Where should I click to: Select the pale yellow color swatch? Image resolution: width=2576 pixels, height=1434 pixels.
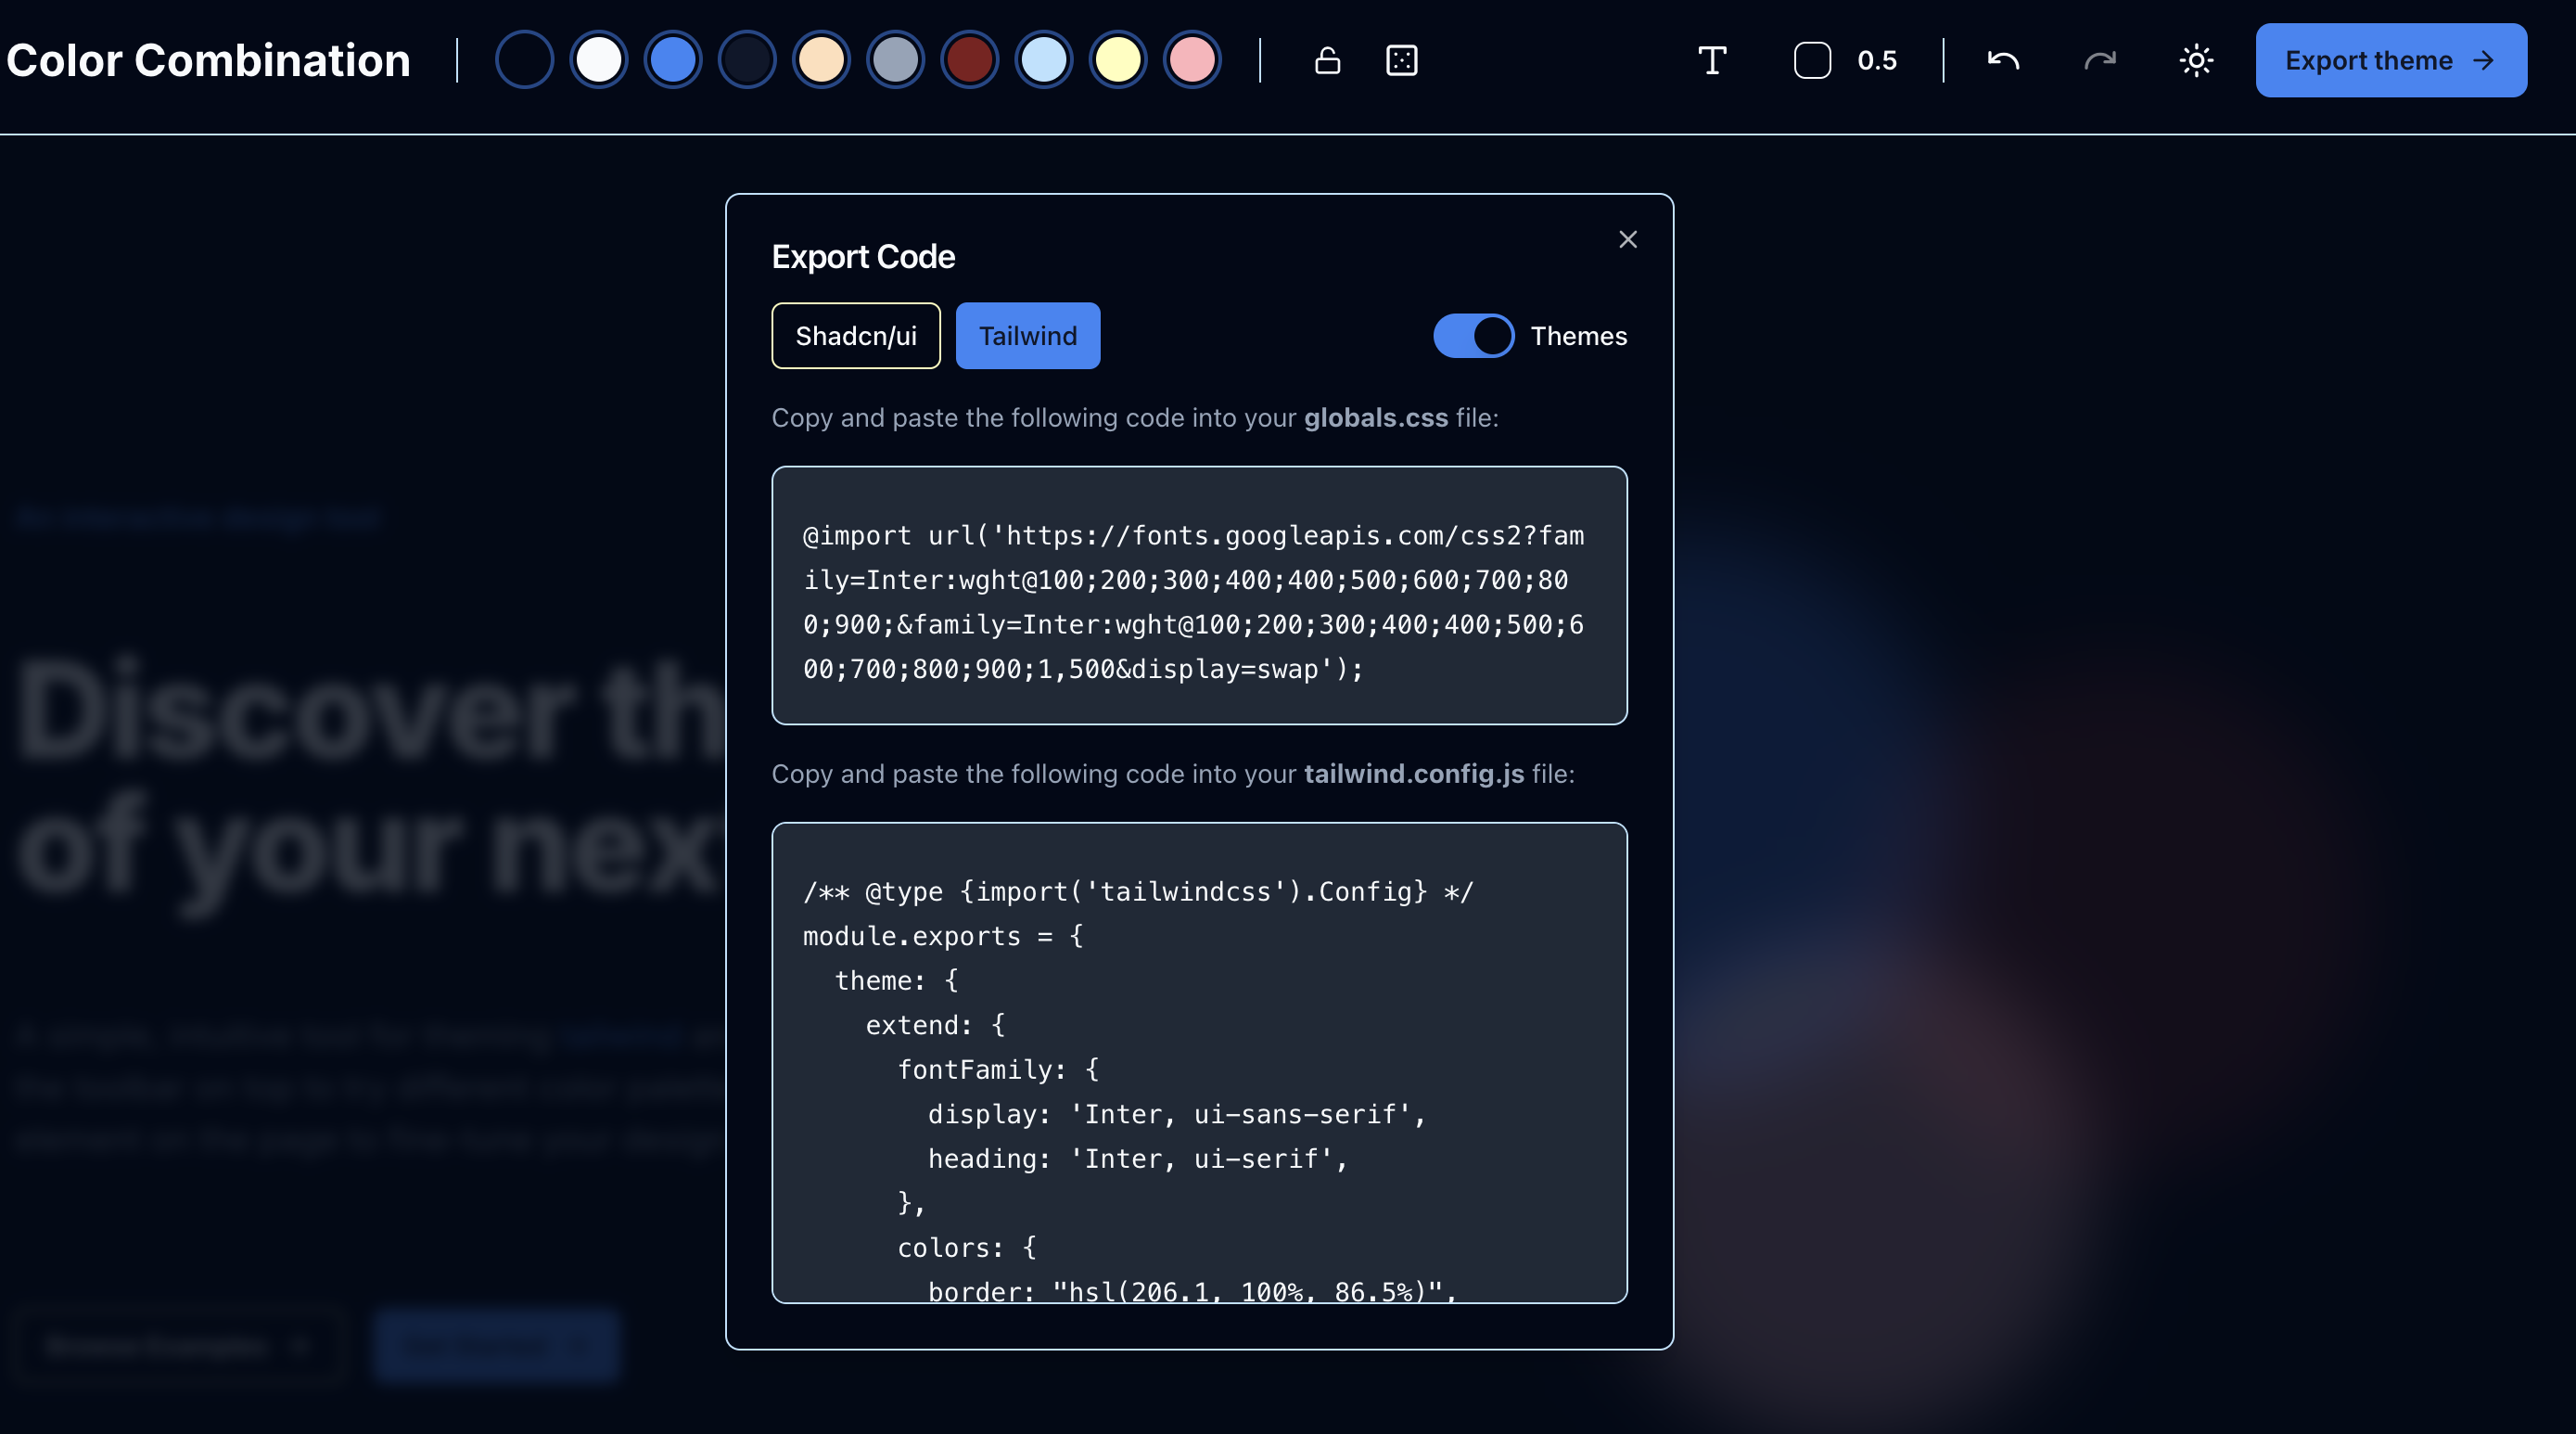coord(1118,60)
